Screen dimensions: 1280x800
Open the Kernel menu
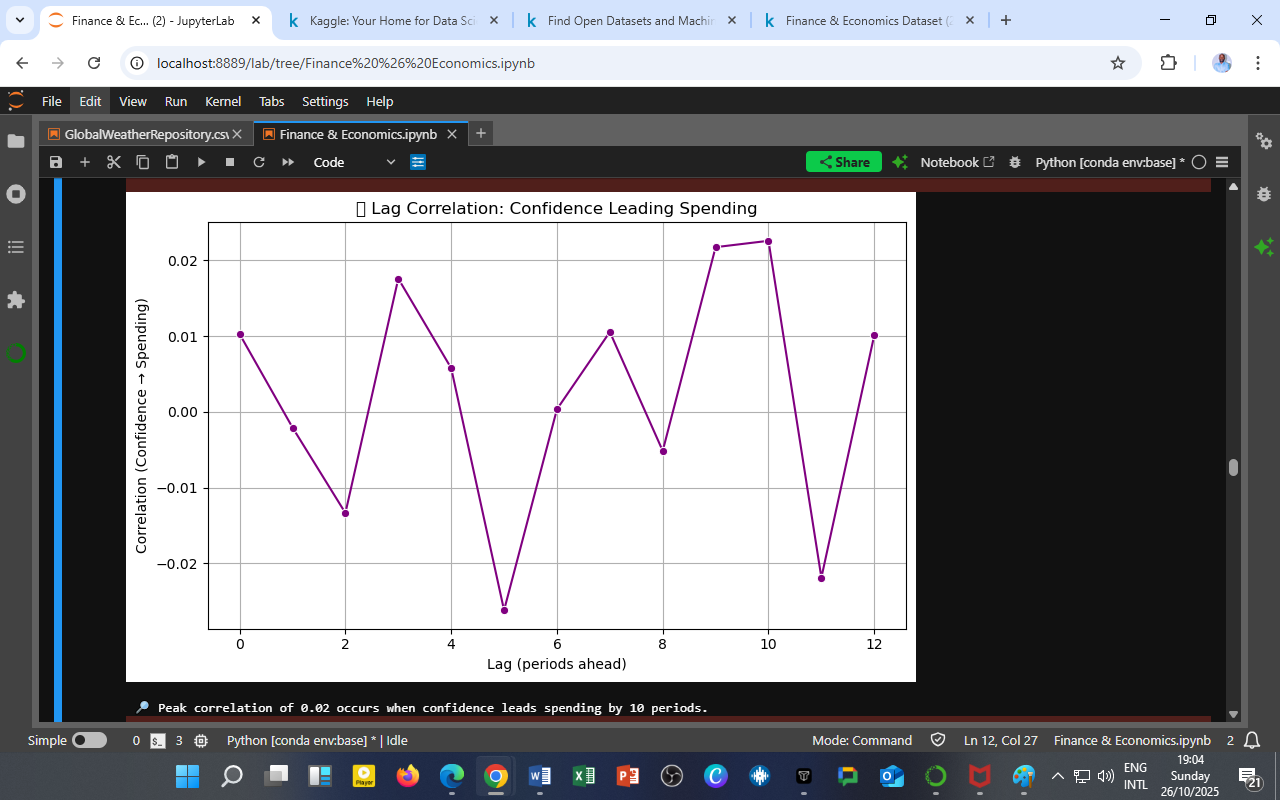pos(222,101)
